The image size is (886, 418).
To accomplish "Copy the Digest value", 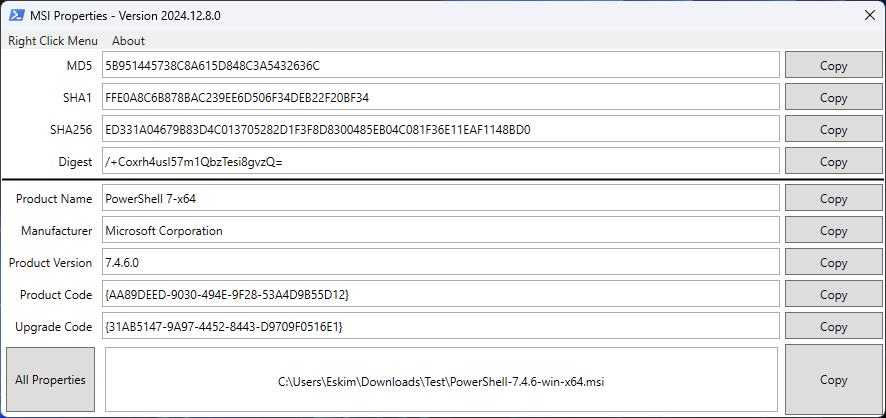I will pos(833,162).
